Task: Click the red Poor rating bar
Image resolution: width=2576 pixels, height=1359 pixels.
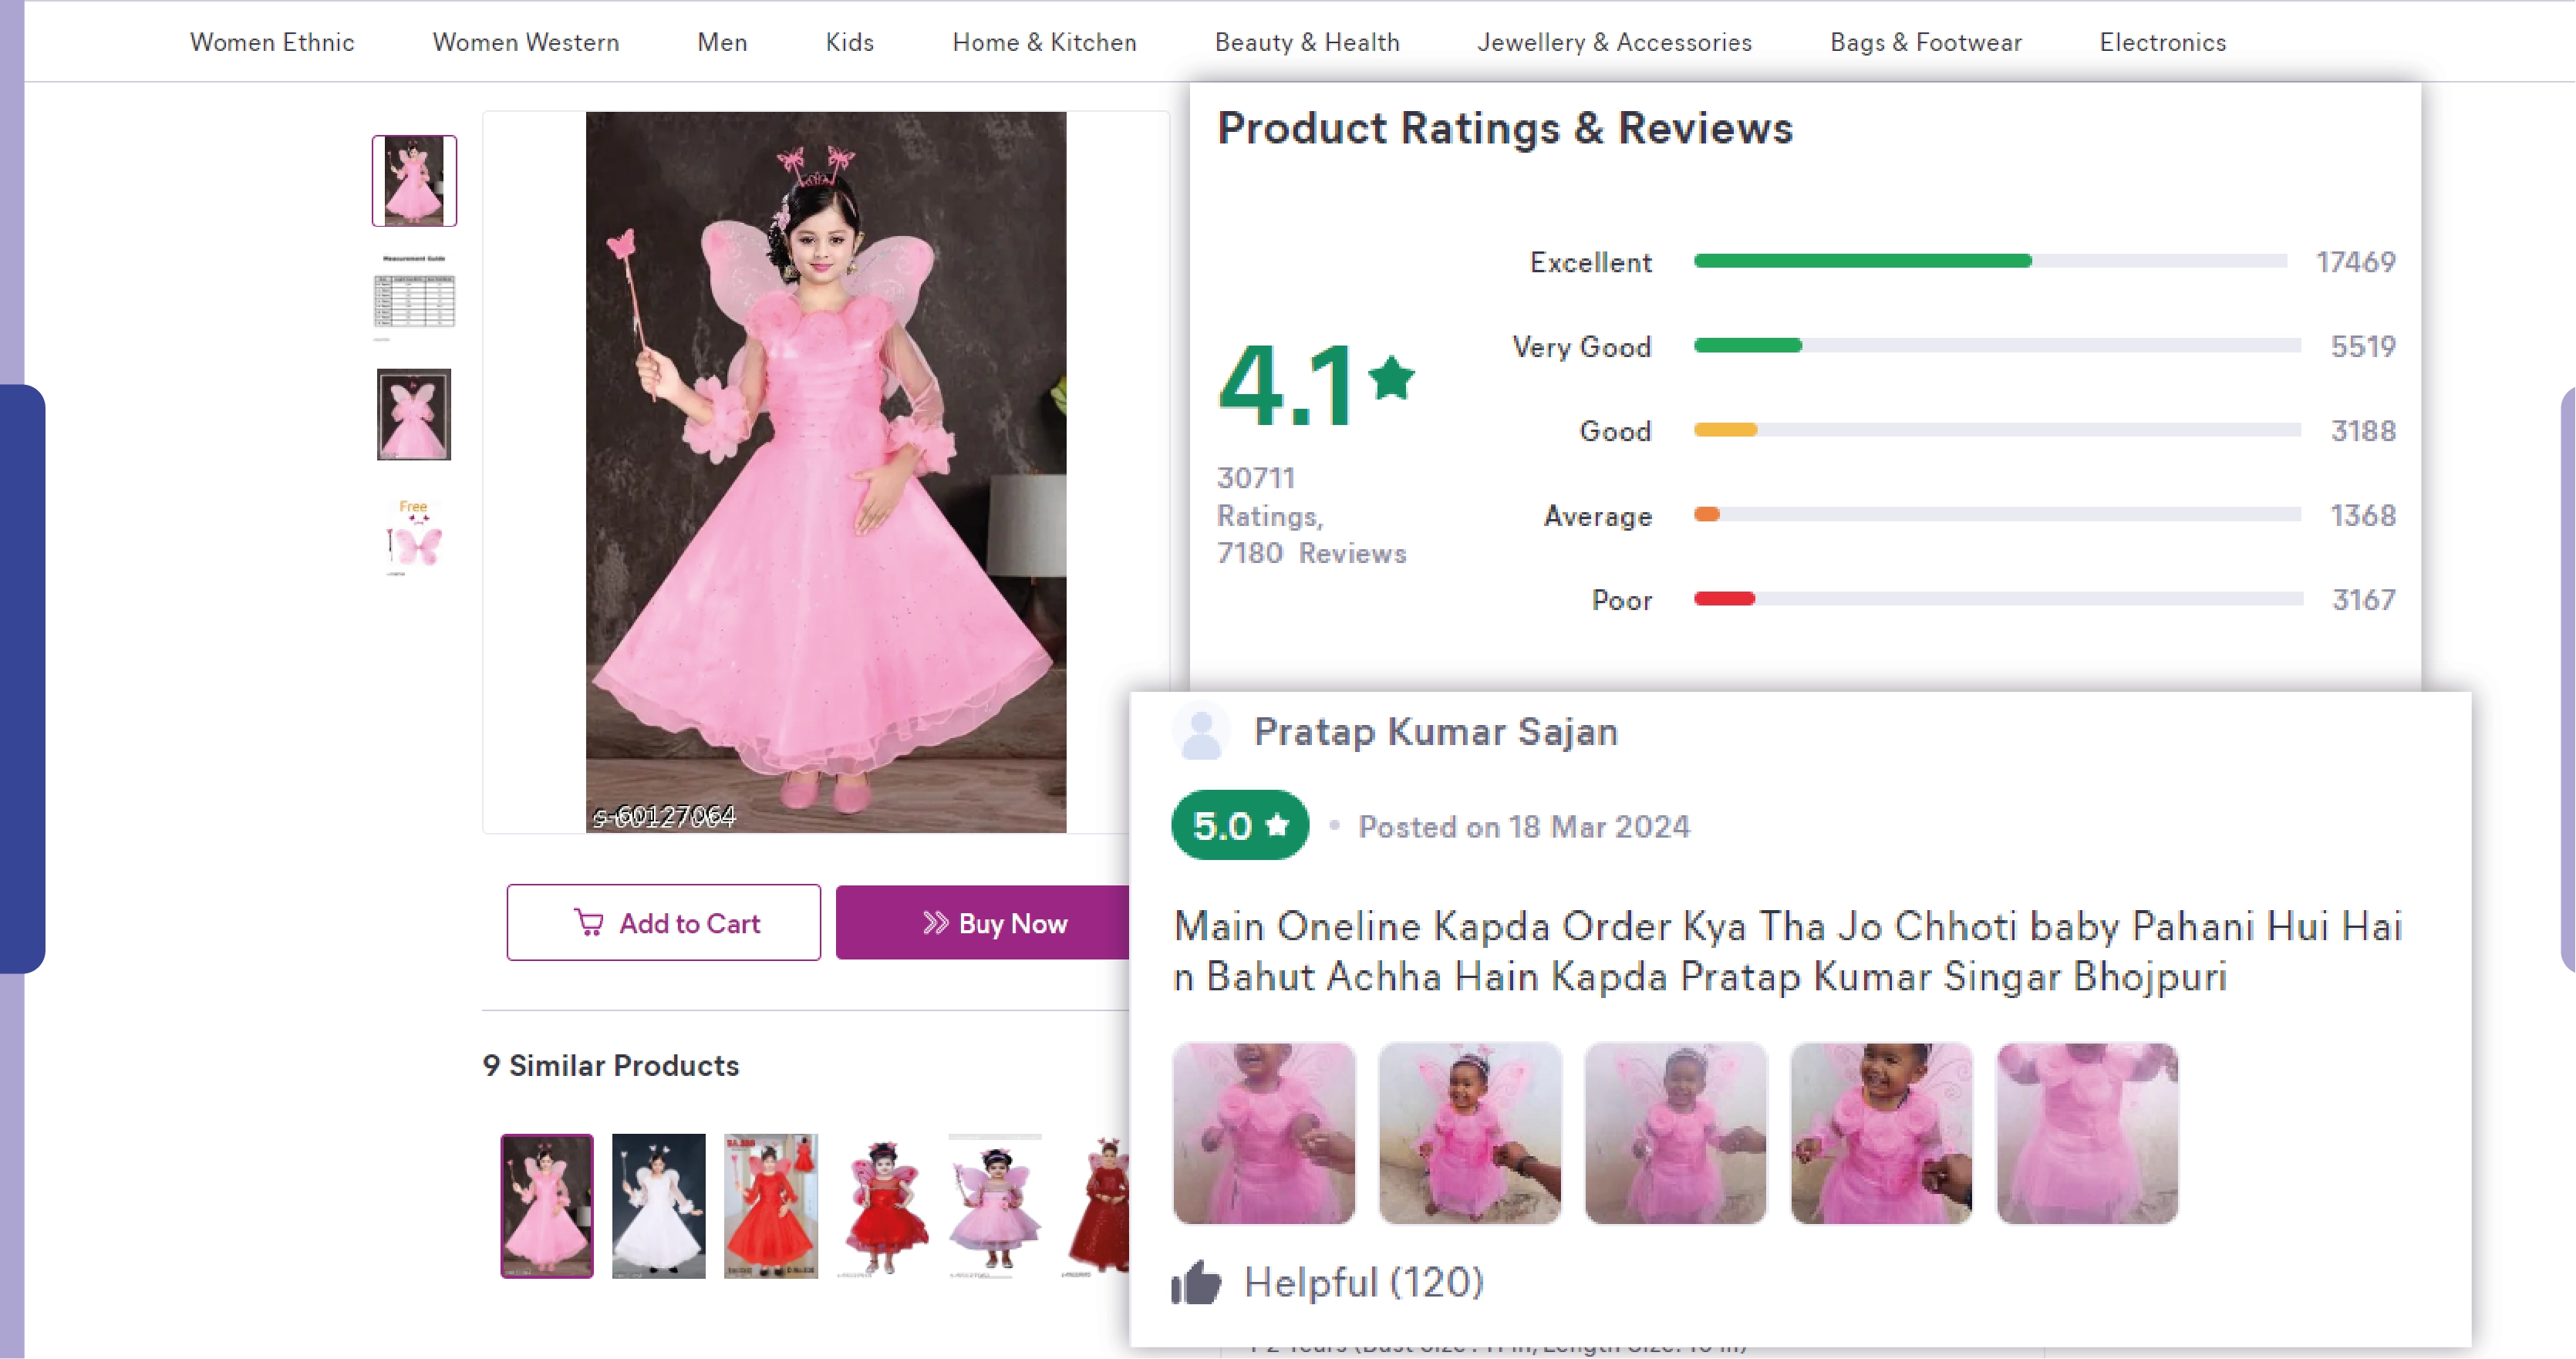Action: (x=1724, y=599)
